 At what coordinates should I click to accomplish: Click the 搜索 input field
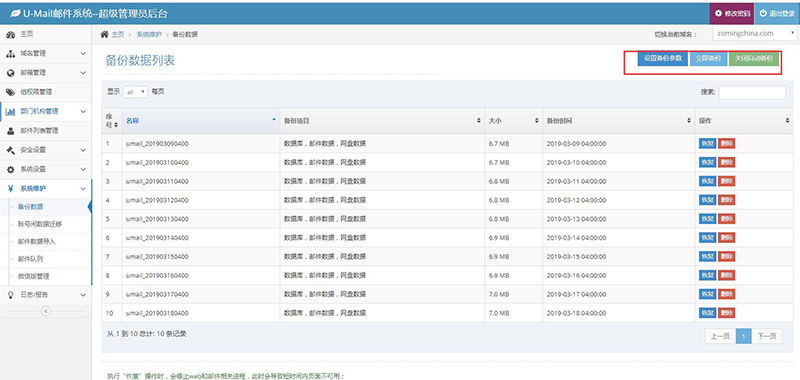(752, 92)
